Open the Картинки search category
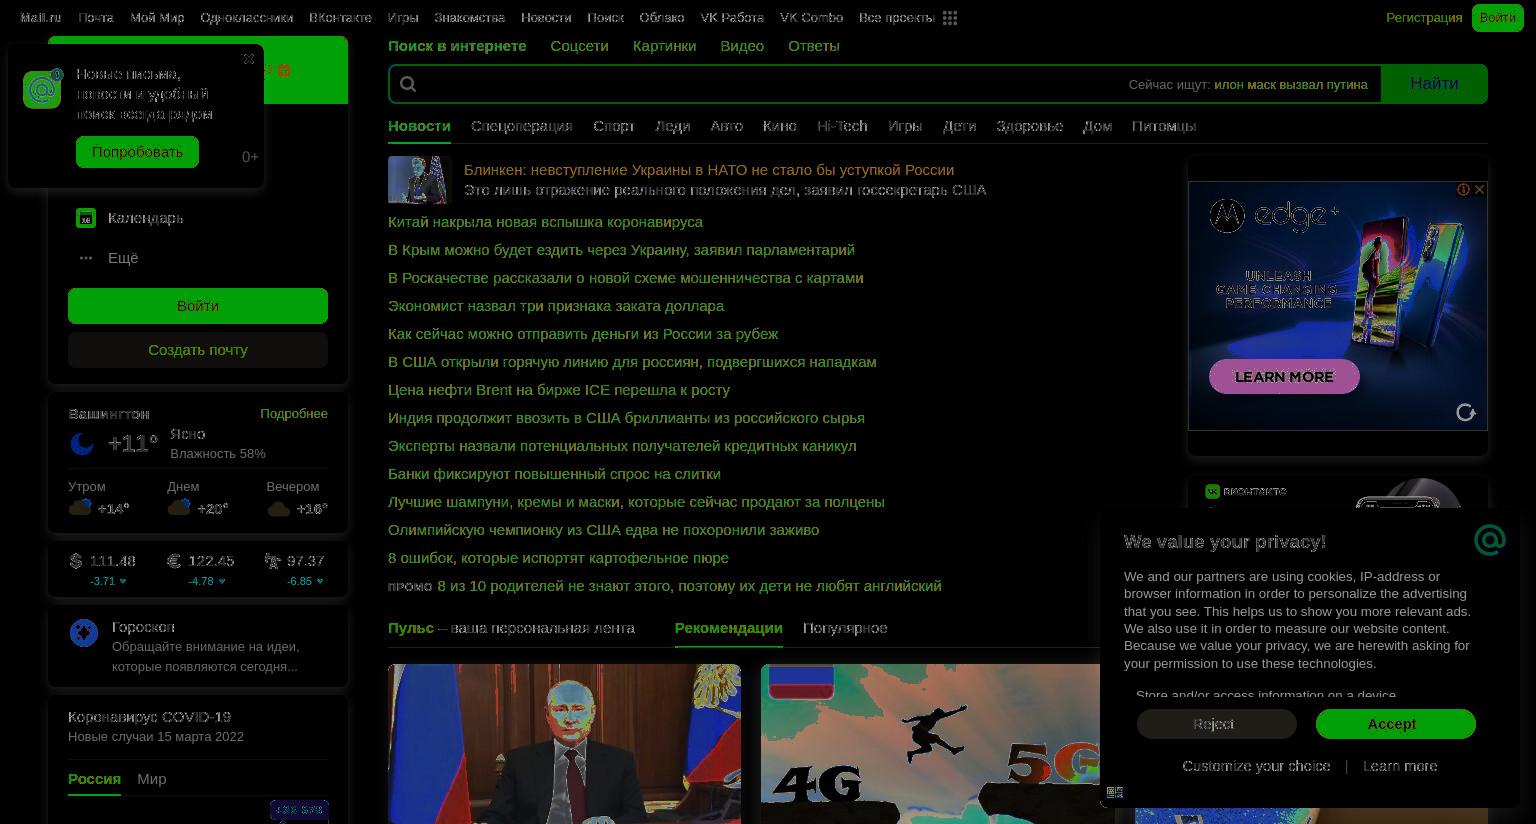Screen dimensions: 1536x824 664,46
